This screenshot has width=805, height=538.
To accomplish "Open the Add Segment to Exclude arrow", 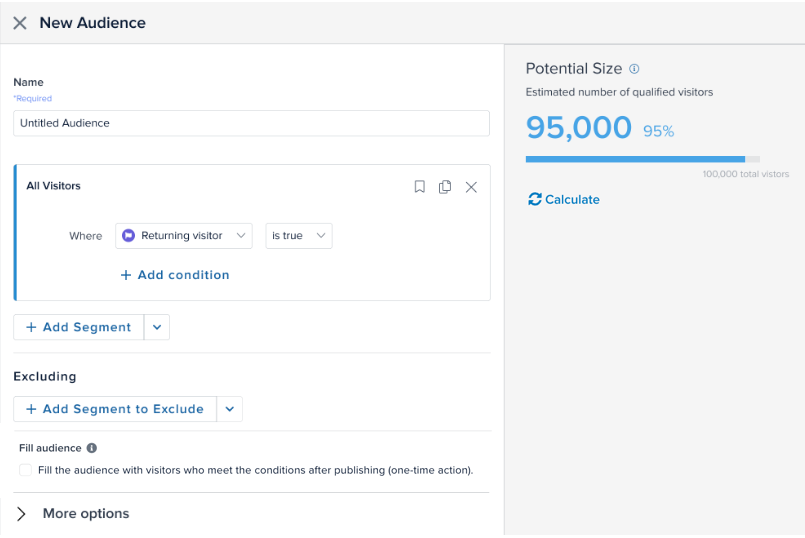I will point(229,409).
